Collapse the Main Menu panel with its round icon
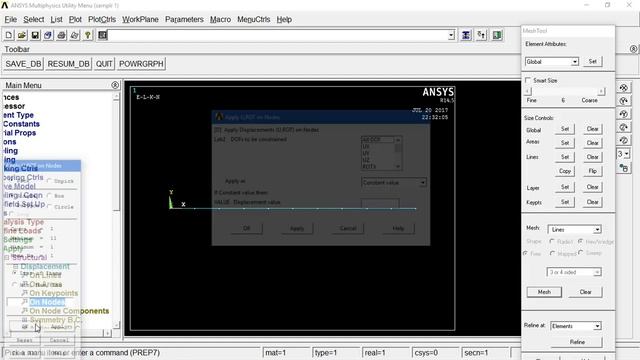The height and width of the screenshot is (360, 640). coord(115,85)
